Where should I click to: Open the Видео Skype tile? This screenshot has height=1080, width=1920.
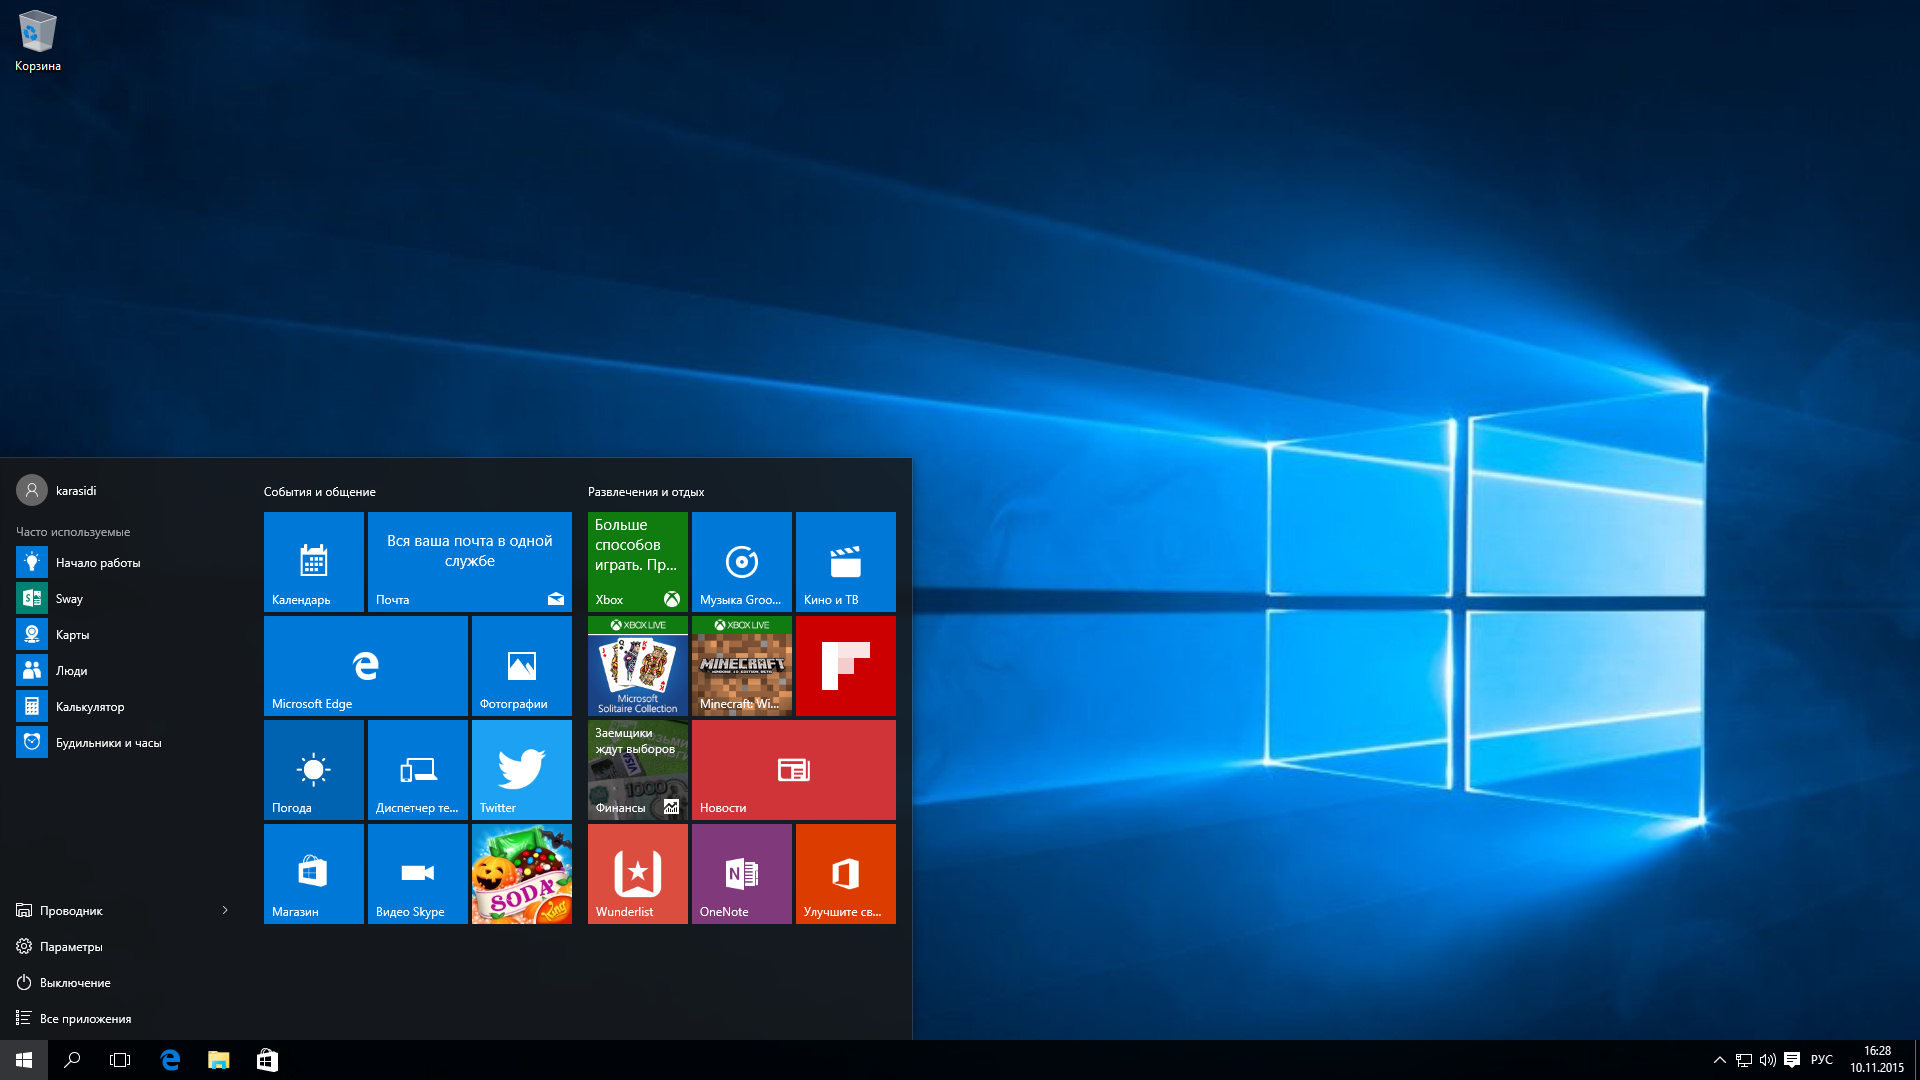point(418,874)
